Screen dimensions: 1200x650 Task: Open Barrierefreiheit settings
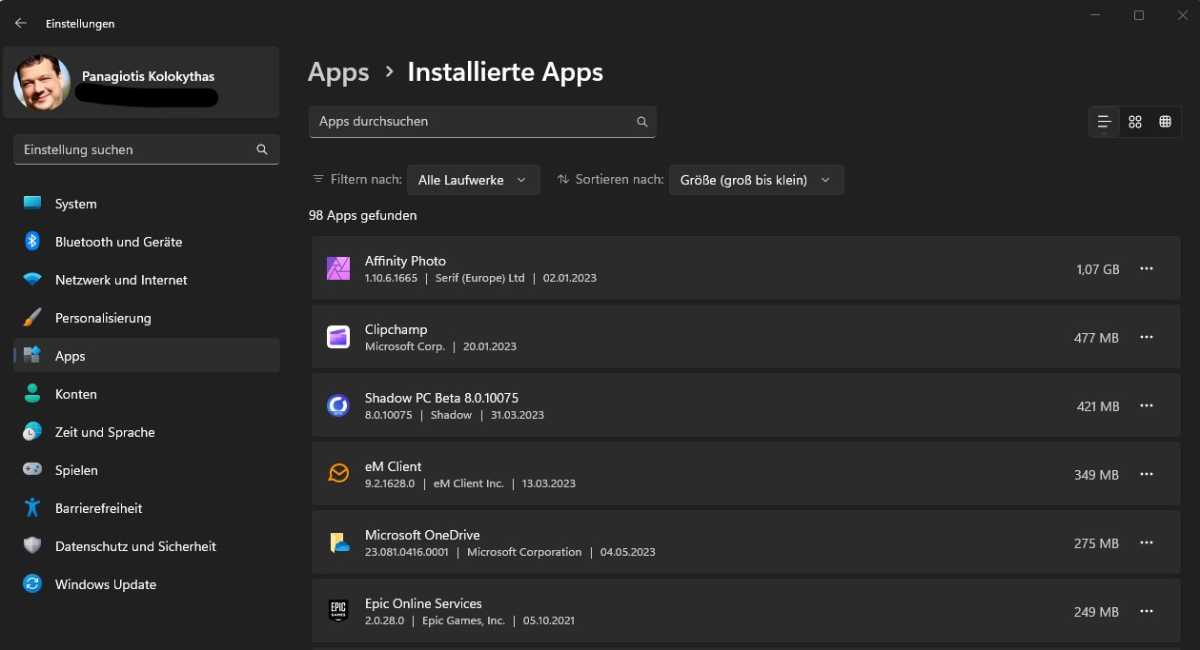coord(146,507)
